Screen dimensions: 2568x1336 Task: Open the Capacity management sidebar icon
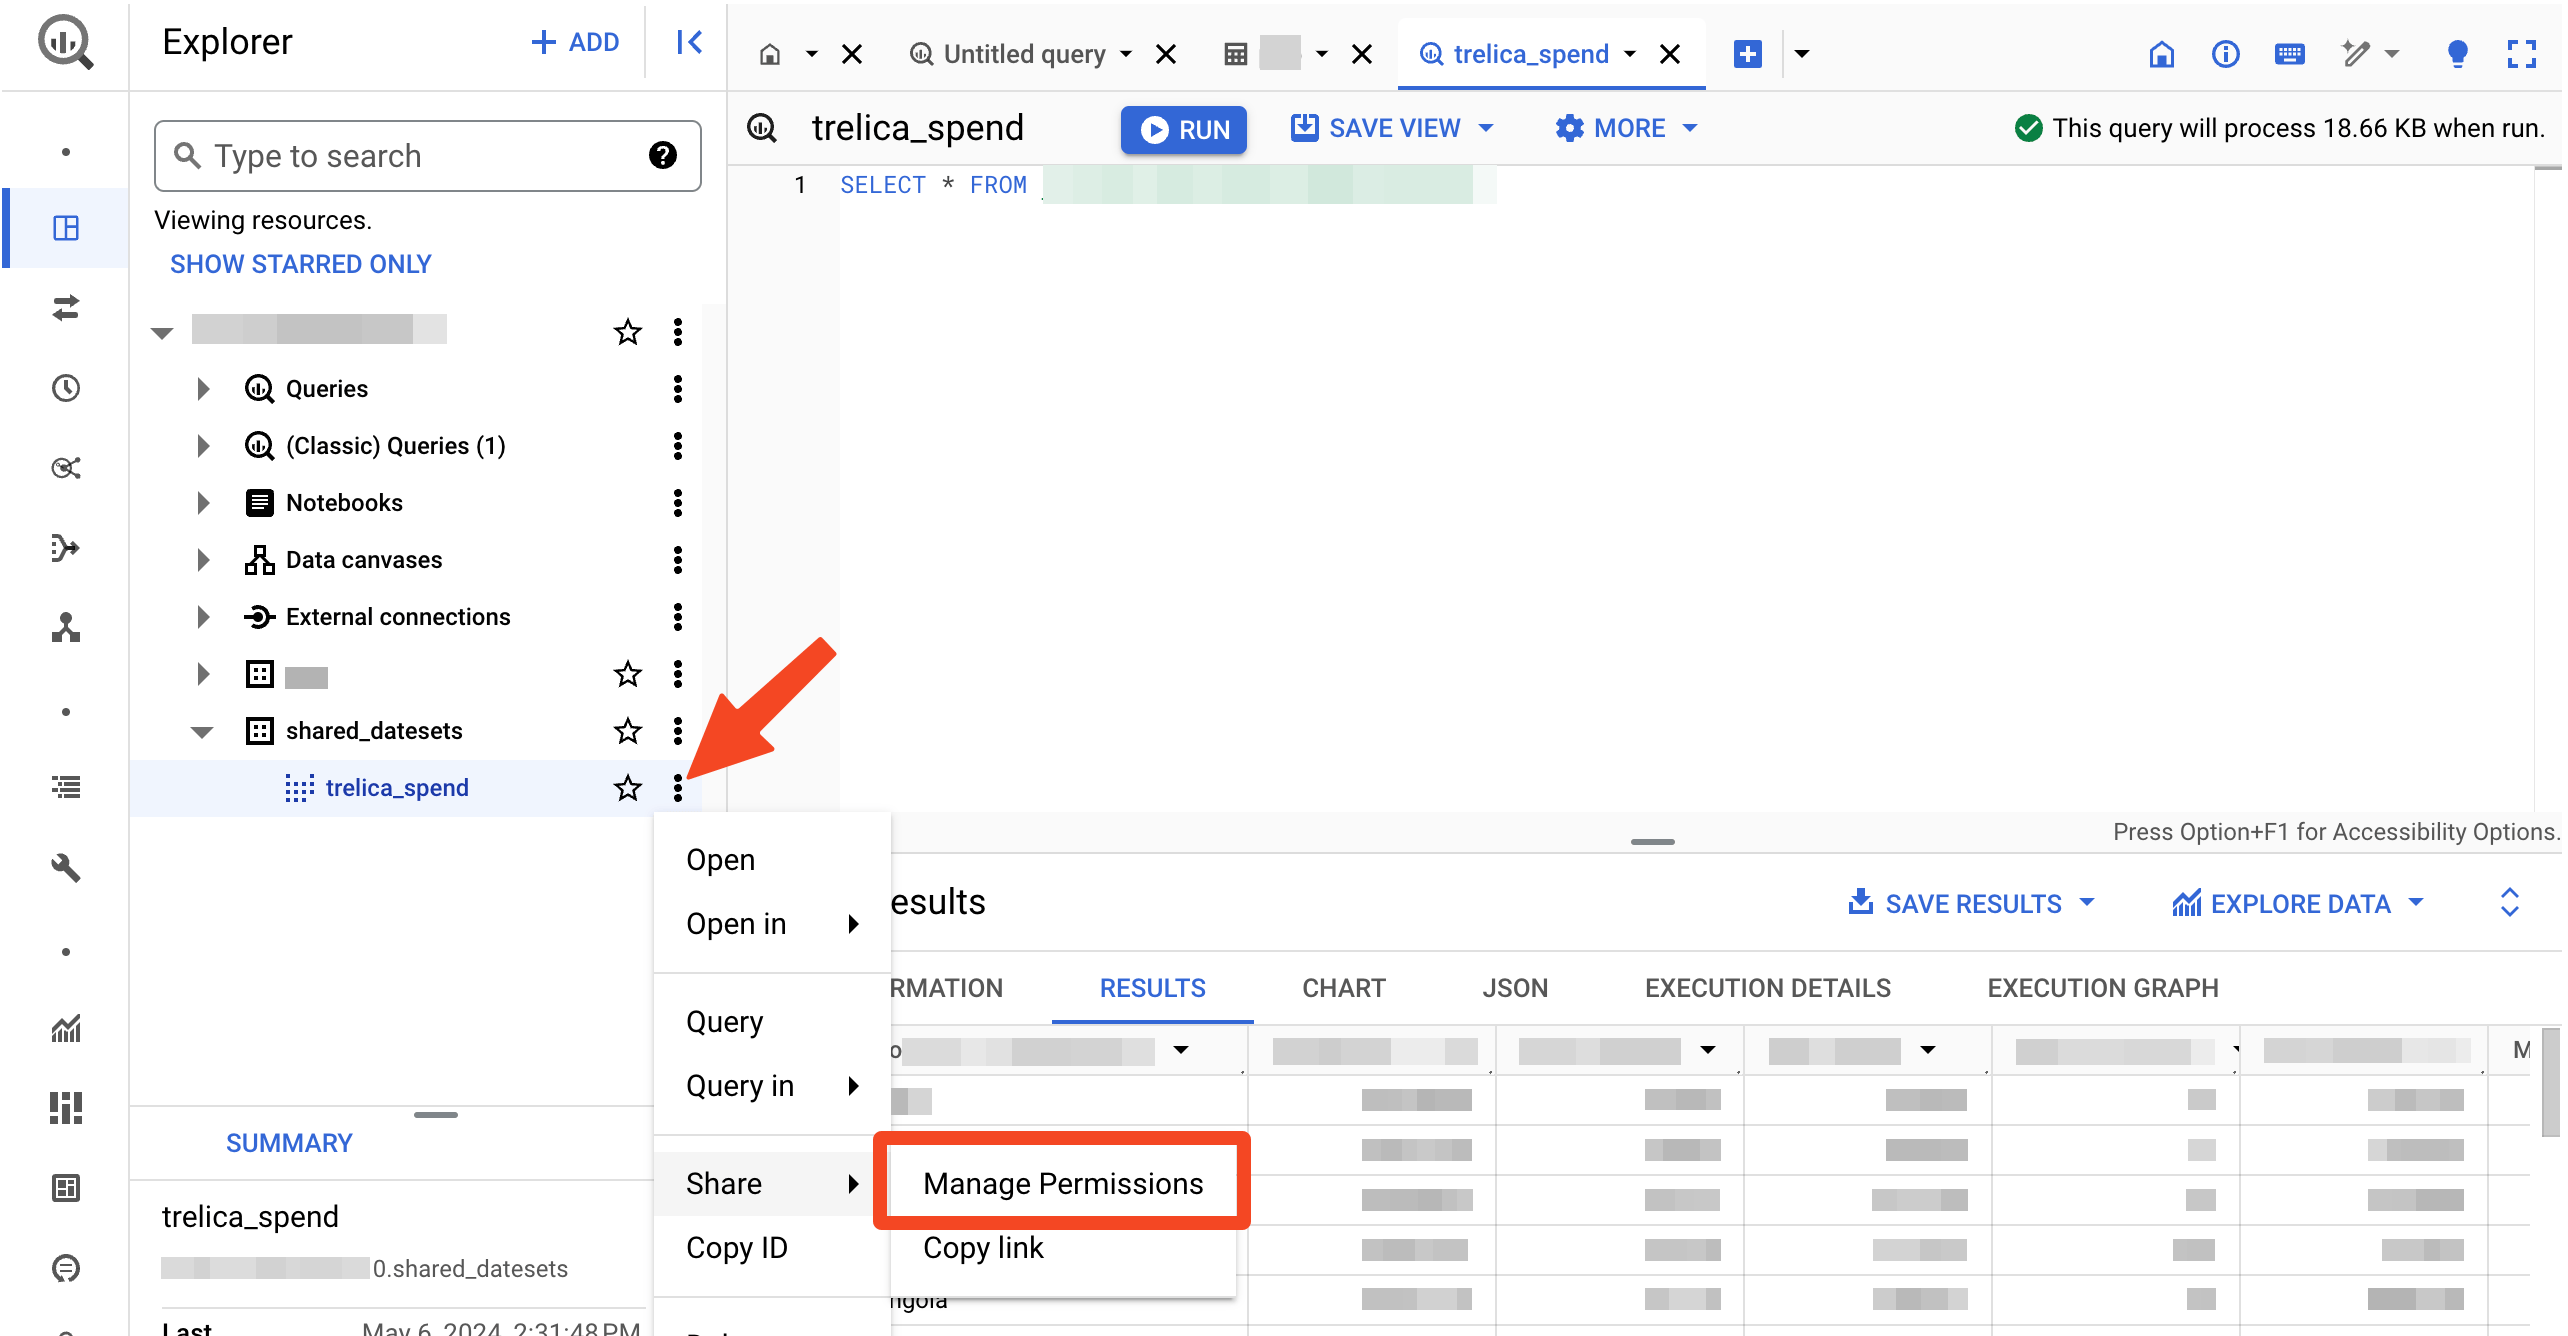tap(66, 1108)
